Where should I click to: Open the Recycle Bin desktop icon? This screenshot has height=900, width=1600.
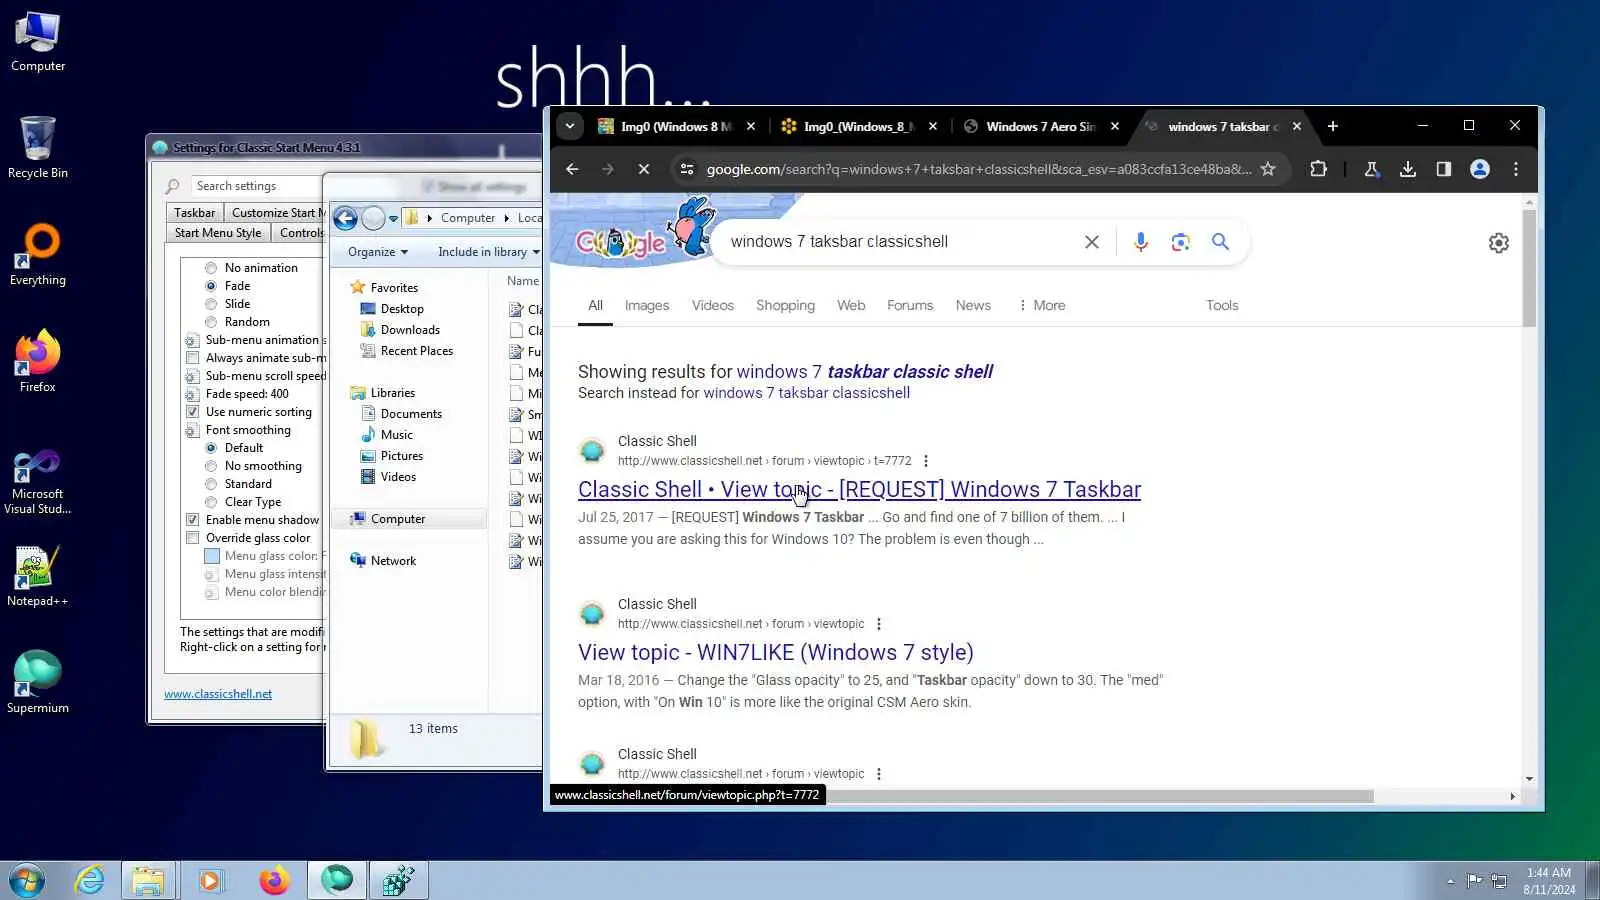[x=38, y=148]
